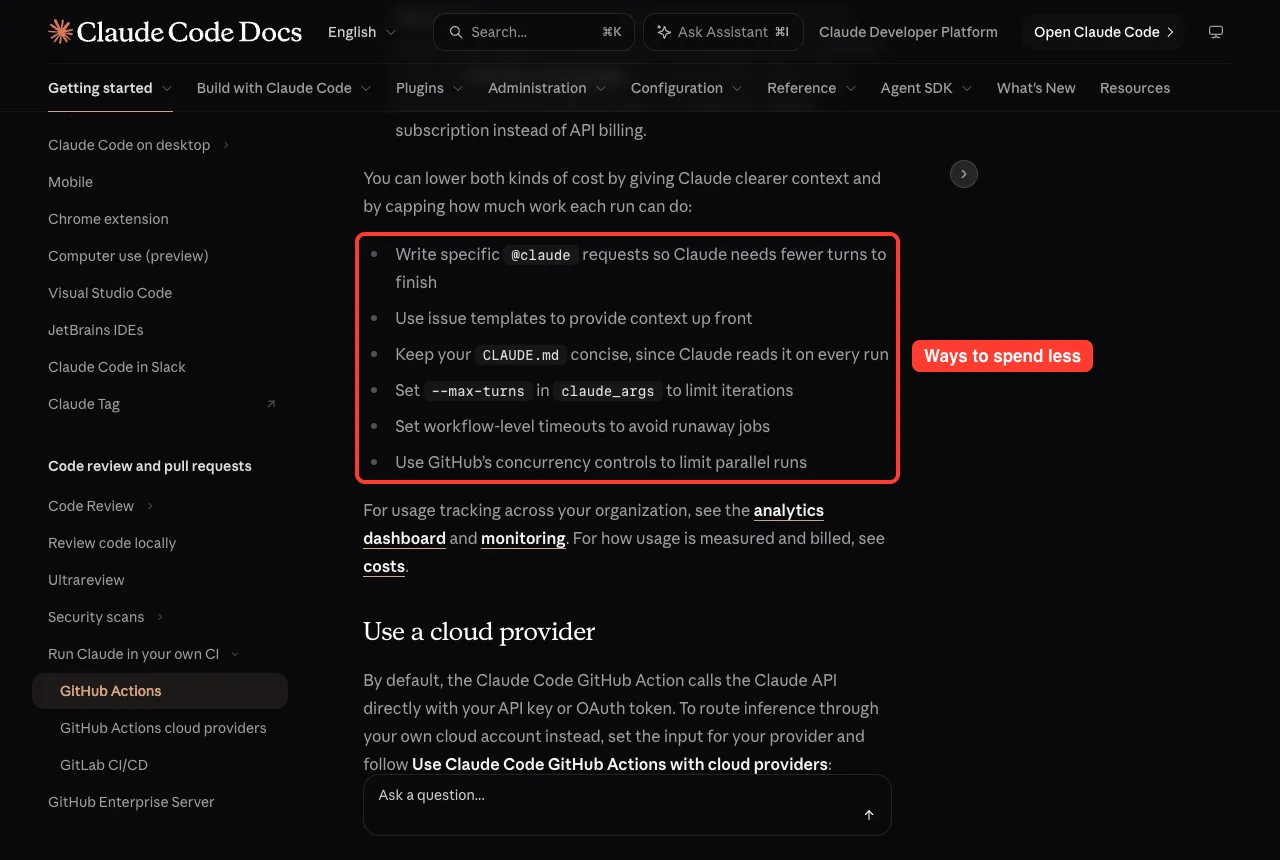This screenshot has height=860, width=1280.
Task: Open the Configuration dropdown menu
Action: [x=687, y=88]
